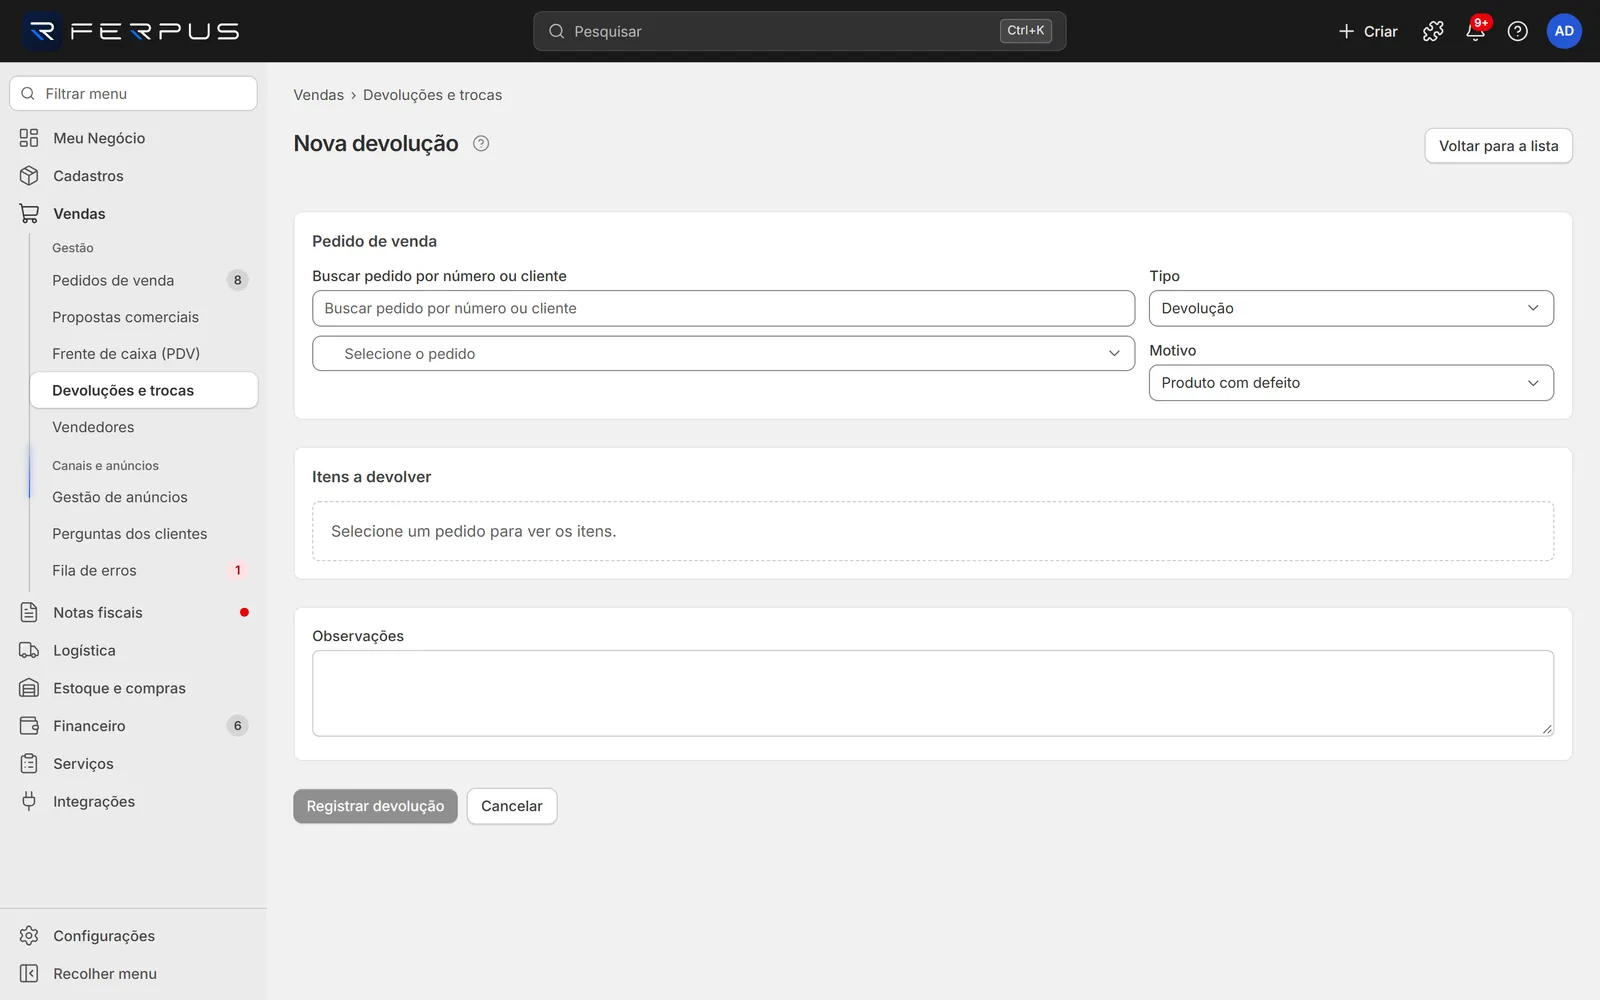Focus the Pesquisar global search field
The image size is (1600, 1000).
[x=799, y=31]
